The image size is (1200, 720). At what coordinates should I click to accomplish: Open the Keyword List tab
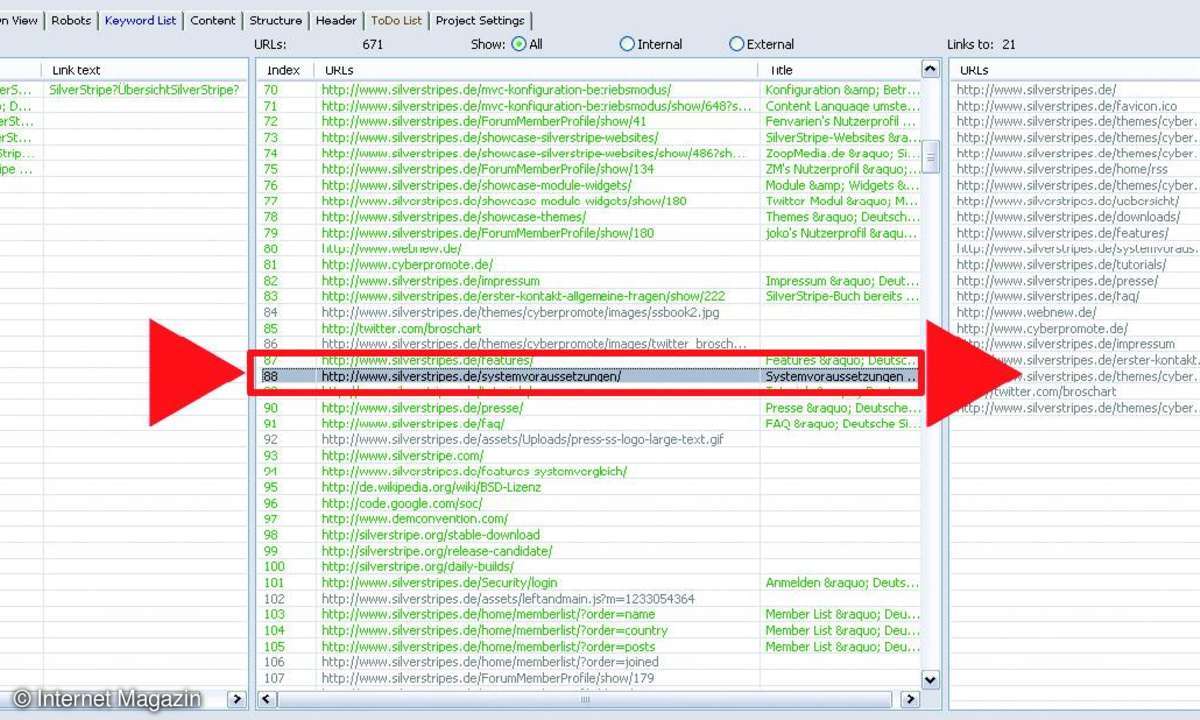pyautogui.click(x=140, y=20)
